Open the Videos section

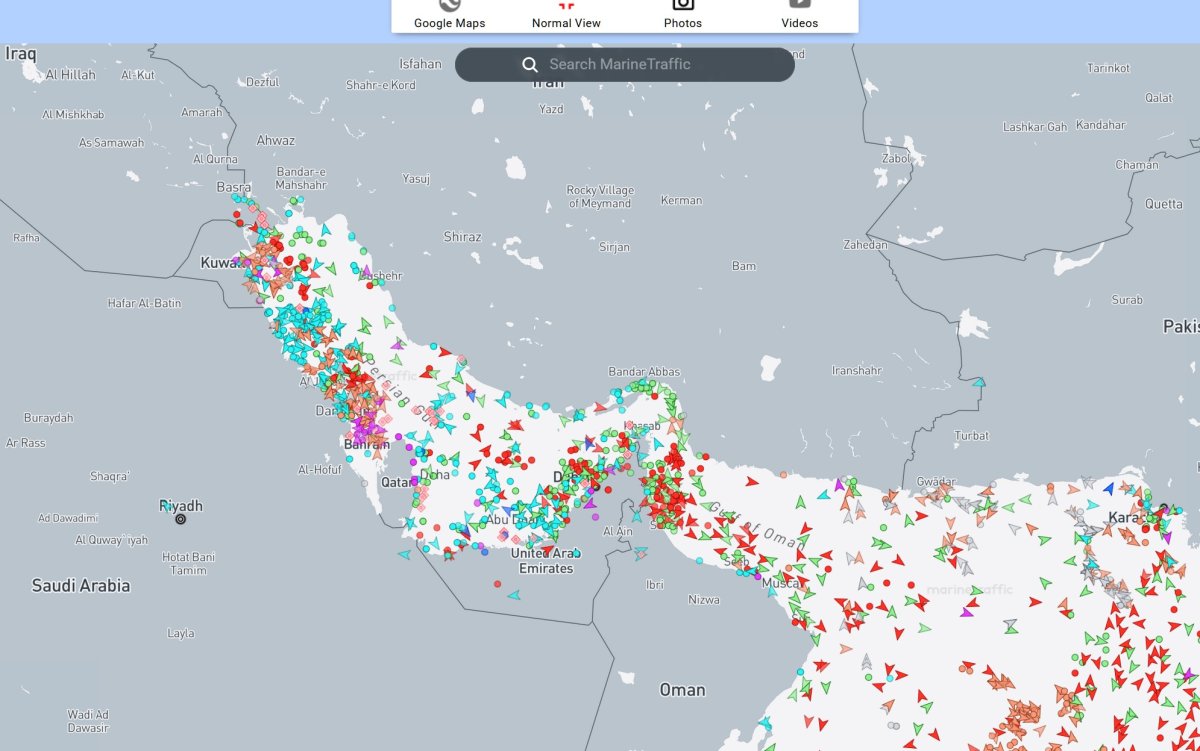point(799,14)
